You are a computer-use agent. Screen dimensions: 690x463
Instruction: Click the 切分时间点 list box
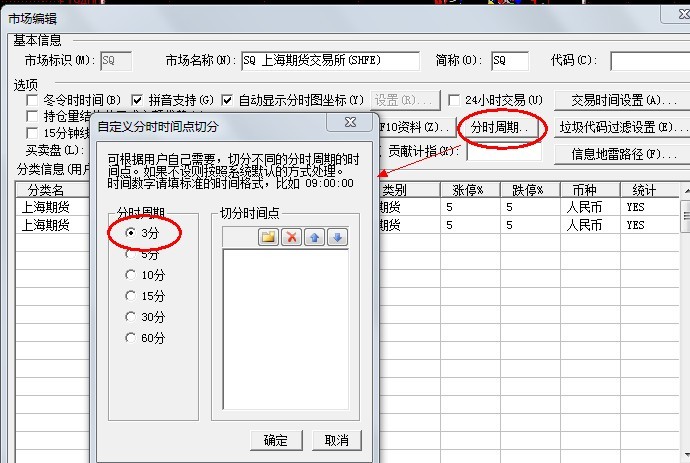click(x=286, y=329)
